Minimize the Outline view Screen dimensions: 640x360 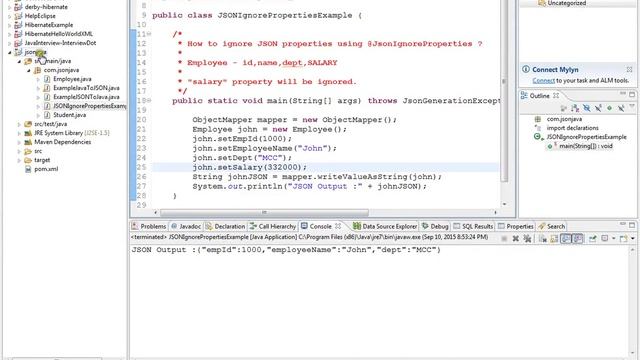(x=623, y=93)
